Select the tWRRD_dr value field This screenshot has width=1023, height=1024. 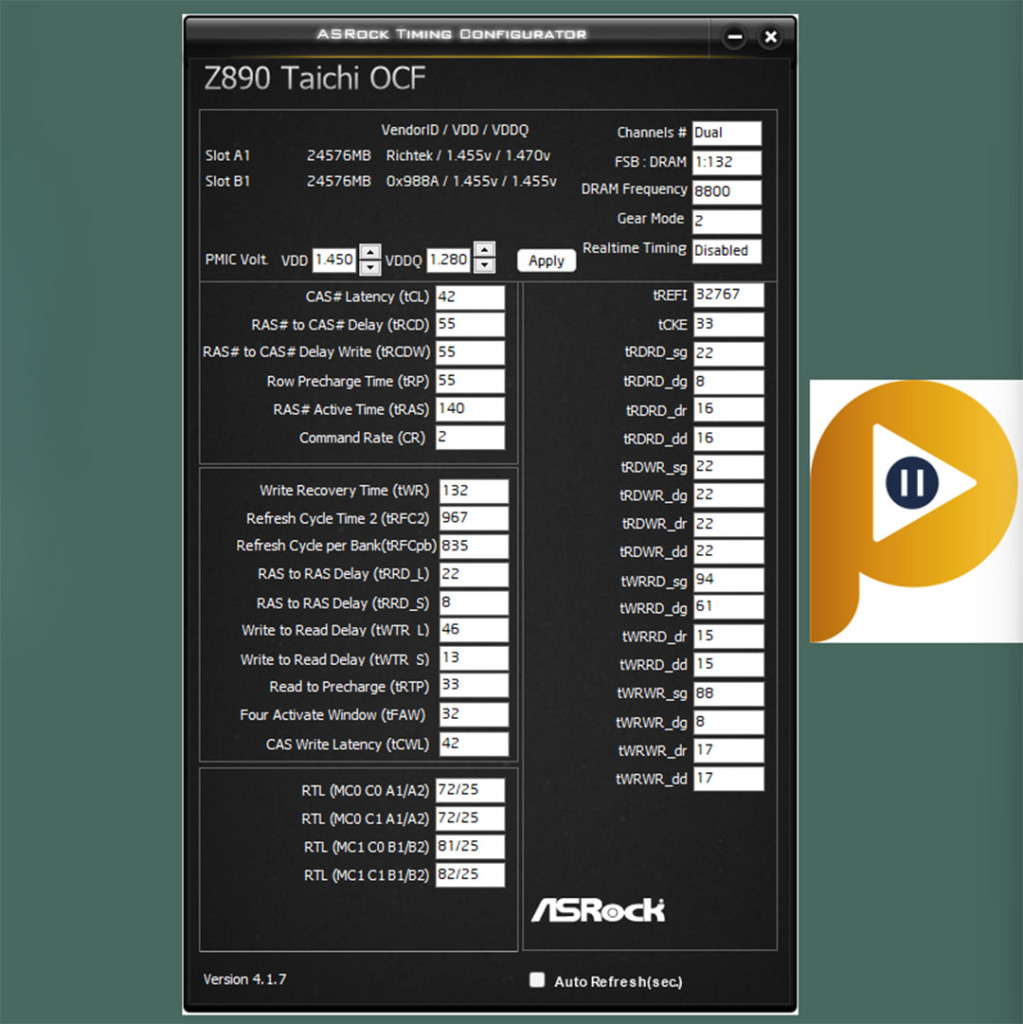click(x=728, y=637)
